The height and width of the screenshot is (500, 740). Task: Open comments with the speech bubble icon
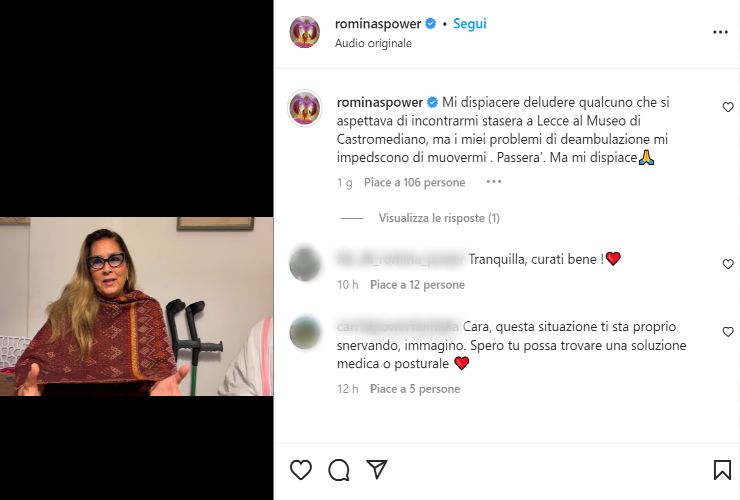(339, 469)
